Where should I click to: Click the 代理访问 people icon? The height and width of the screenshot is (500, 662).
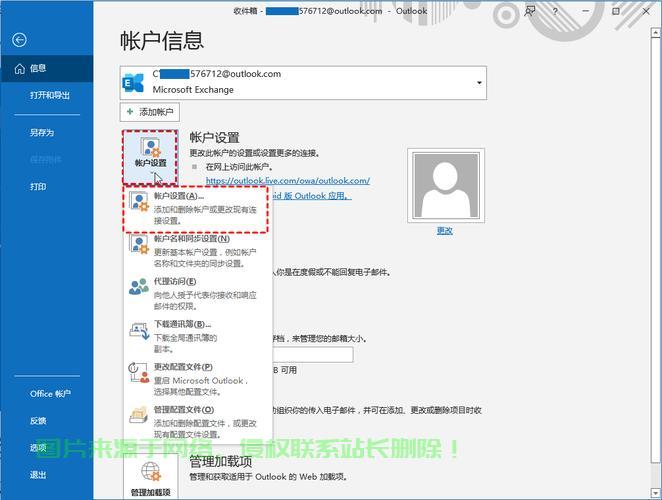[x=139, y=286]
